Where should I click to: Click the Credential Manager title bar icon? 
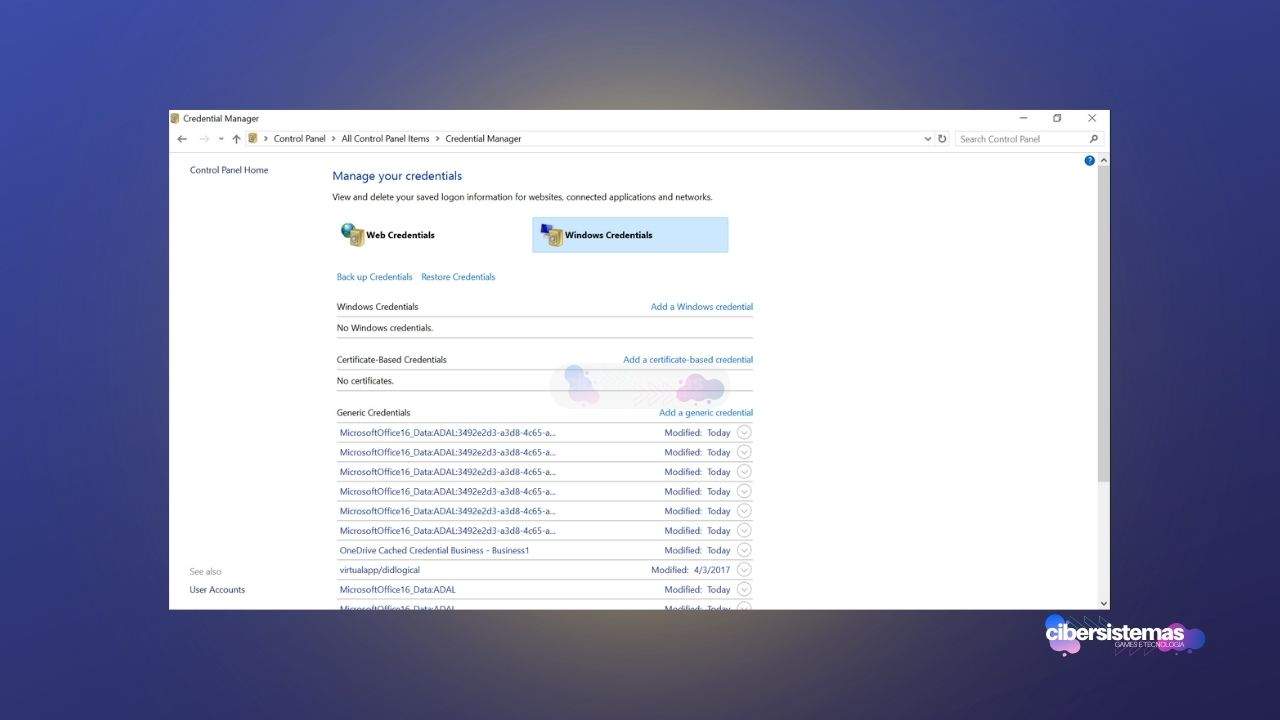(175, 118)
